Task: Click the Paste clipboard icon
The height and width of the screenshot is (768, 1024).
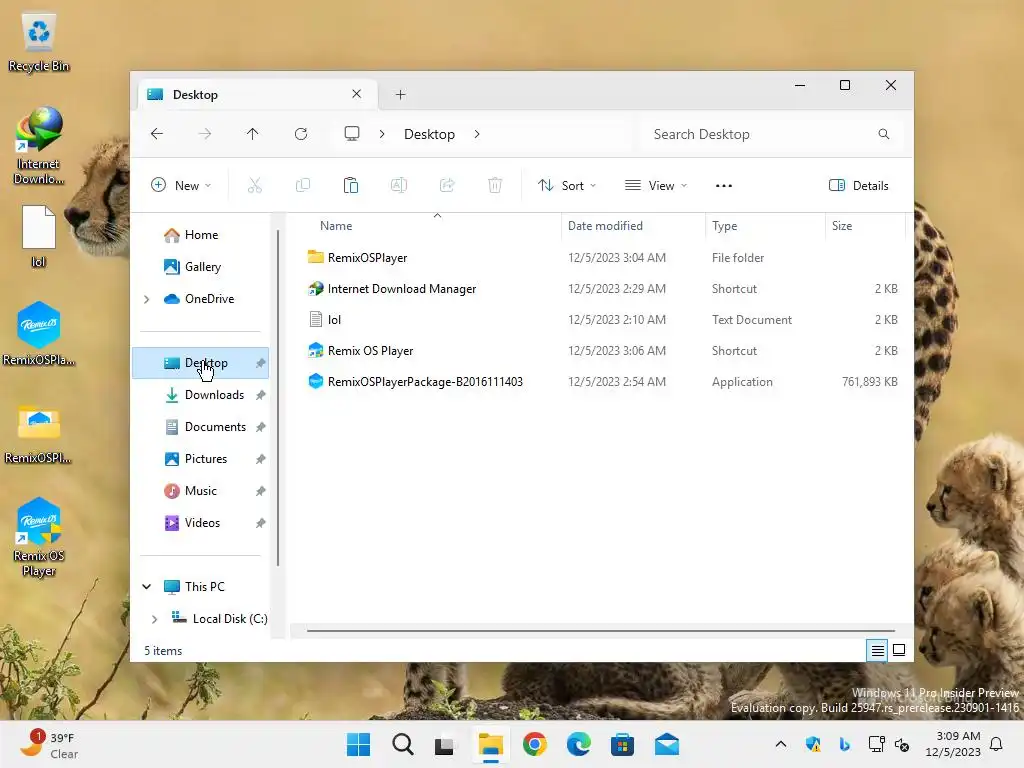Action: click(x=351, y=185)
